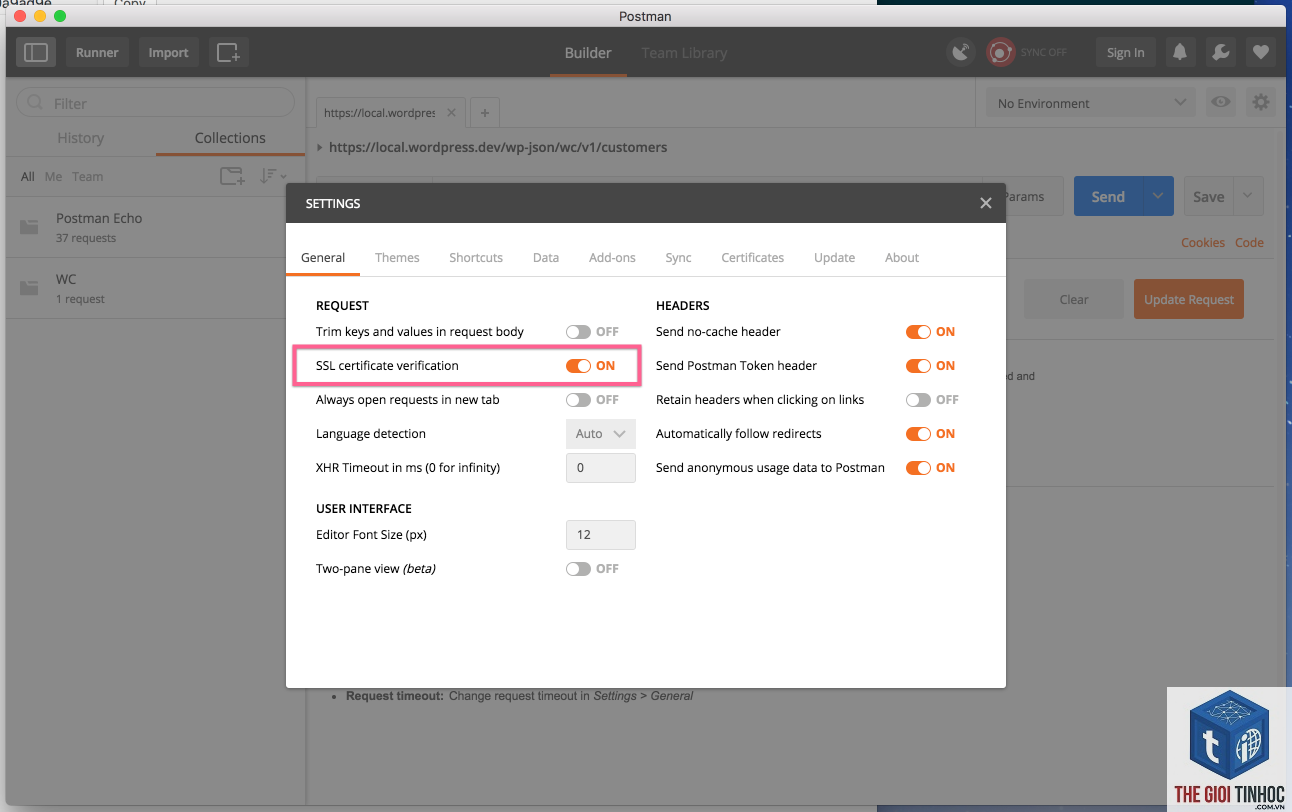1292x812 pixels.
Task: Click the blue Send button
Action: (x=1108, y=196)
